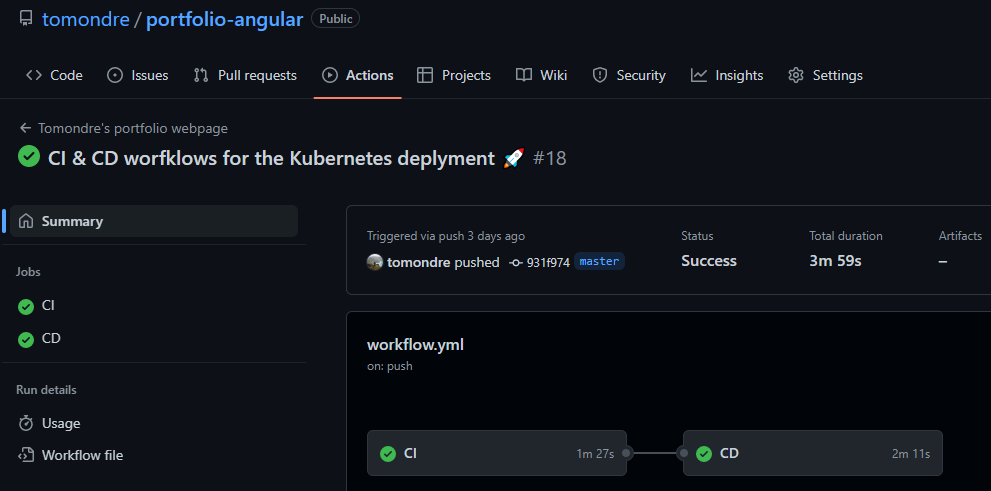Click the sidebar CI success check icon

coord(26,306)
